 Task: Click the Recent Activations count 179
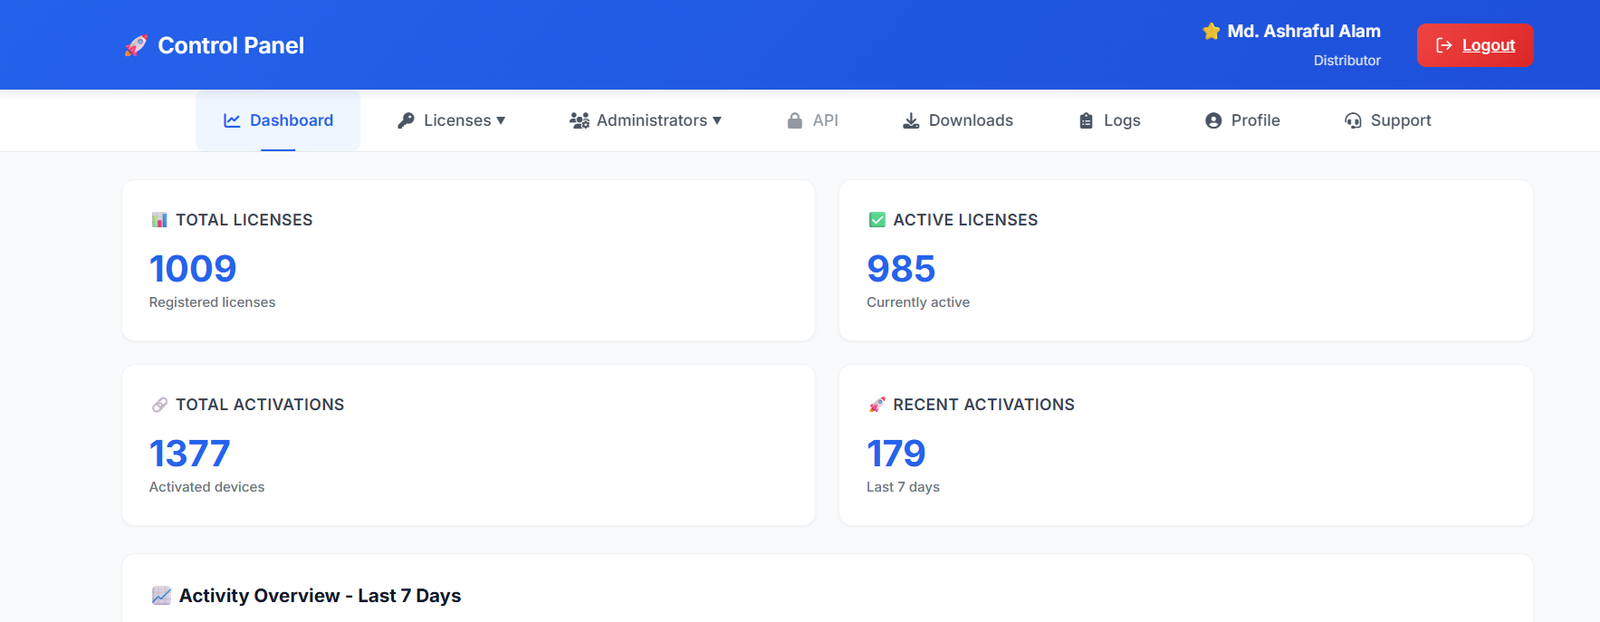point(896,454)
